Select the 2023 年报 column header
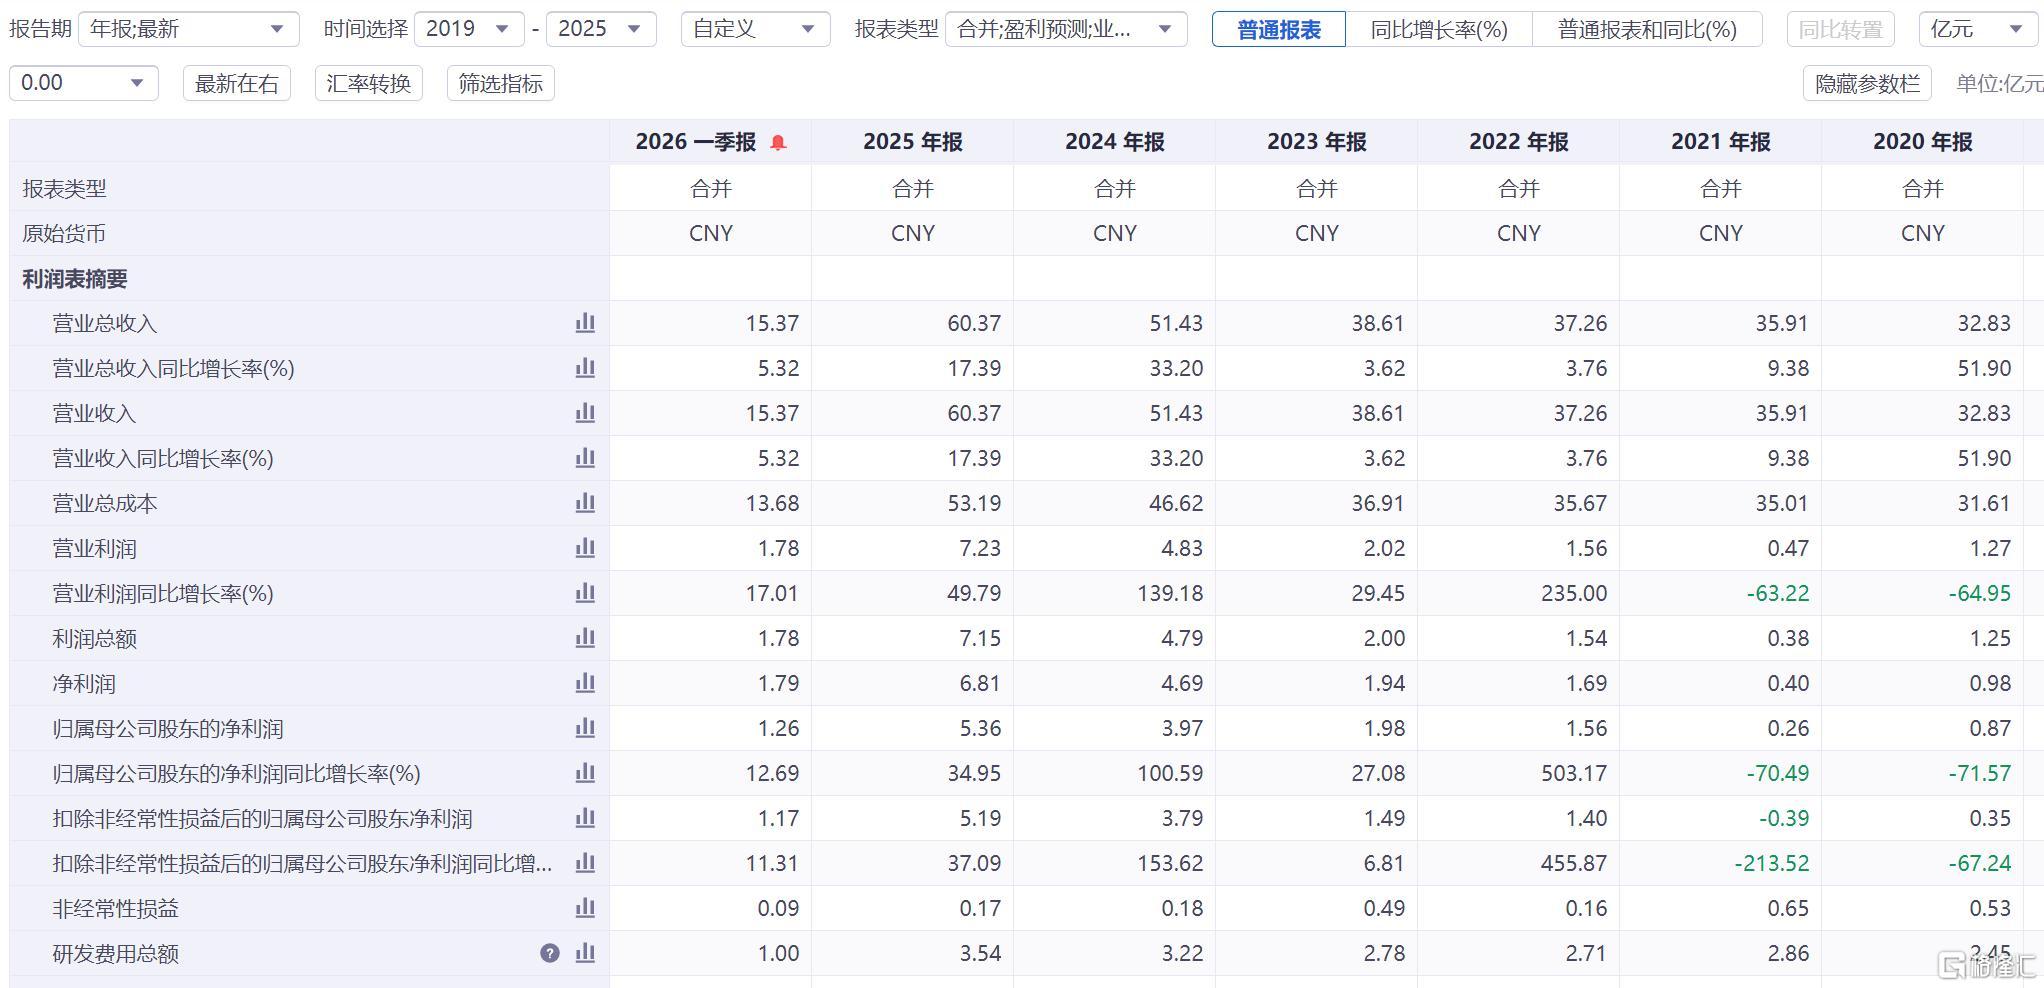 tap(1317, 142)
